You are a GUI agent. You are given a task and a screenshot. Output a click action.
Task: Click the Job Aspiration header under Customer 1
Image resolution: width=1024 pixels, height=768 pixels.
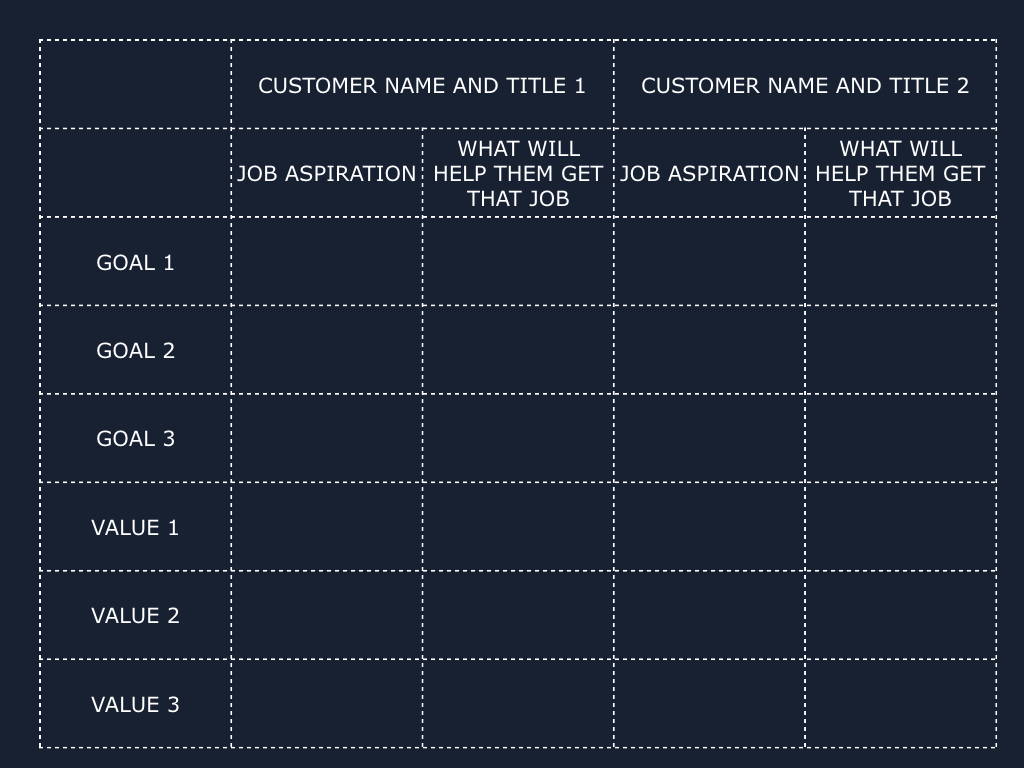click(x=327, y=173)
